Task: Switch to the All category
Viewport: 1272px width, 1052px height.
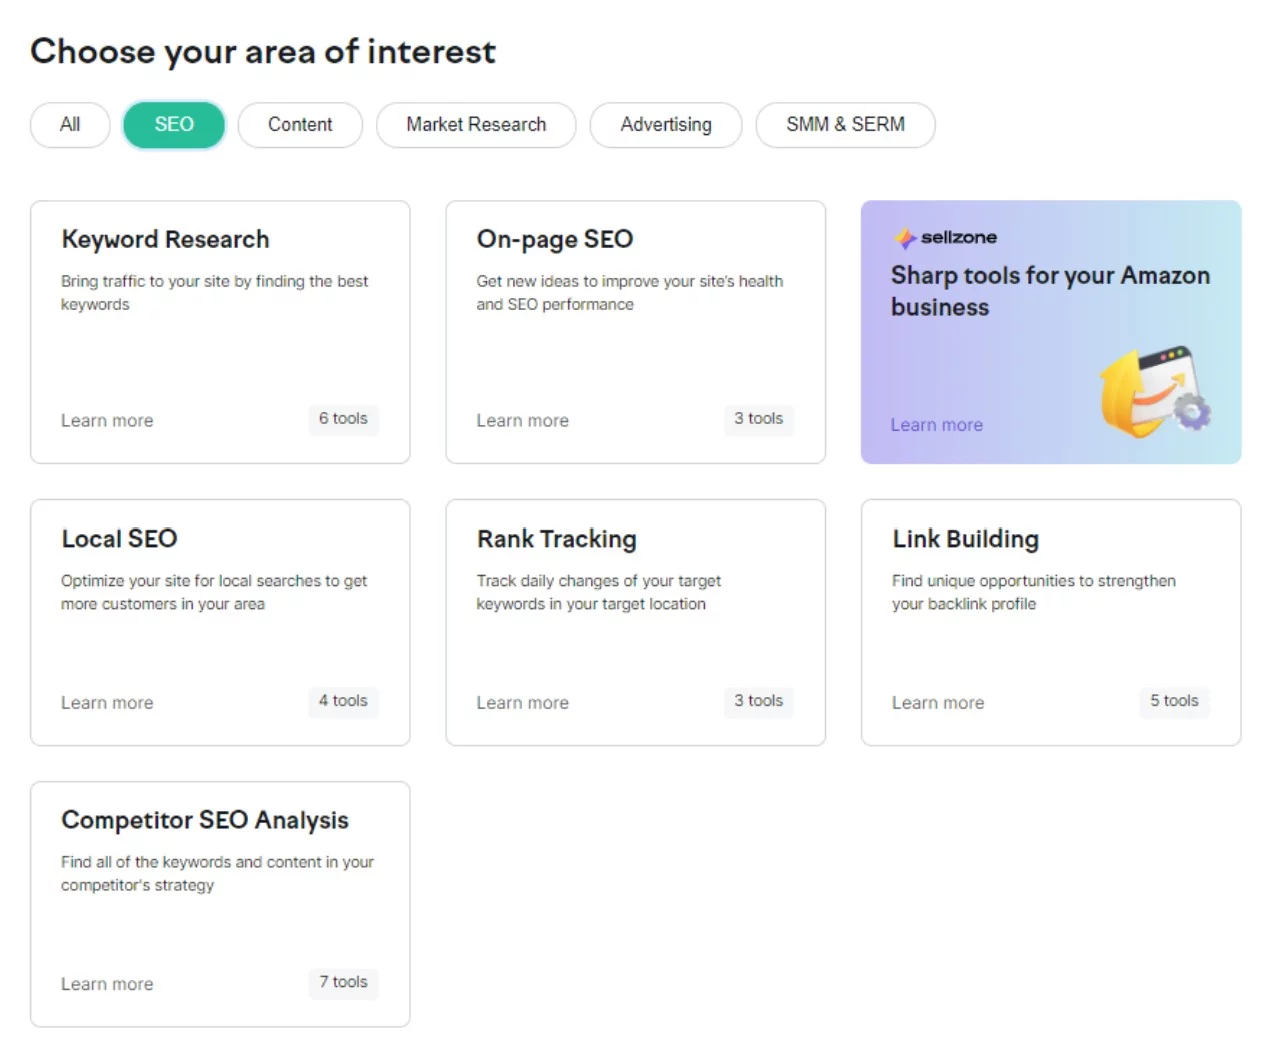Action: click(x=69, y=124)
